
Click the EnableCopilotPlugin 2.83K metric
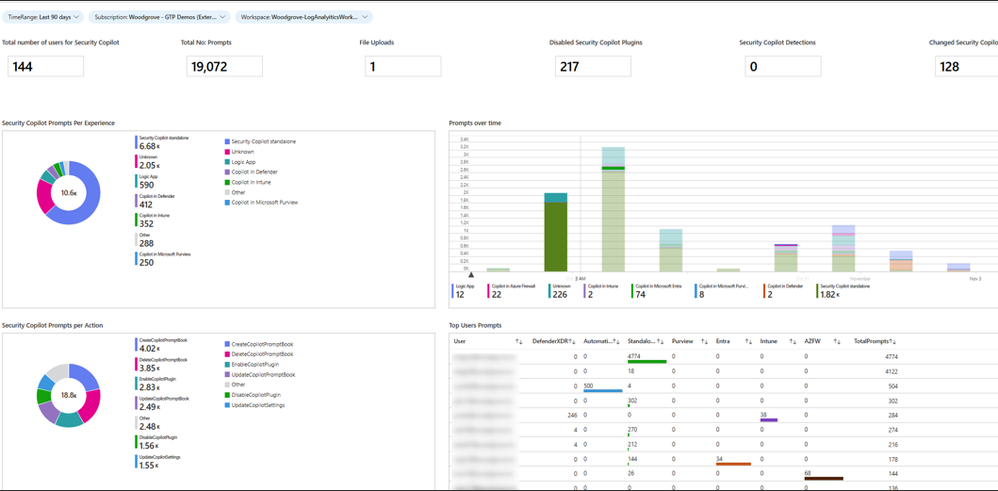155,383
